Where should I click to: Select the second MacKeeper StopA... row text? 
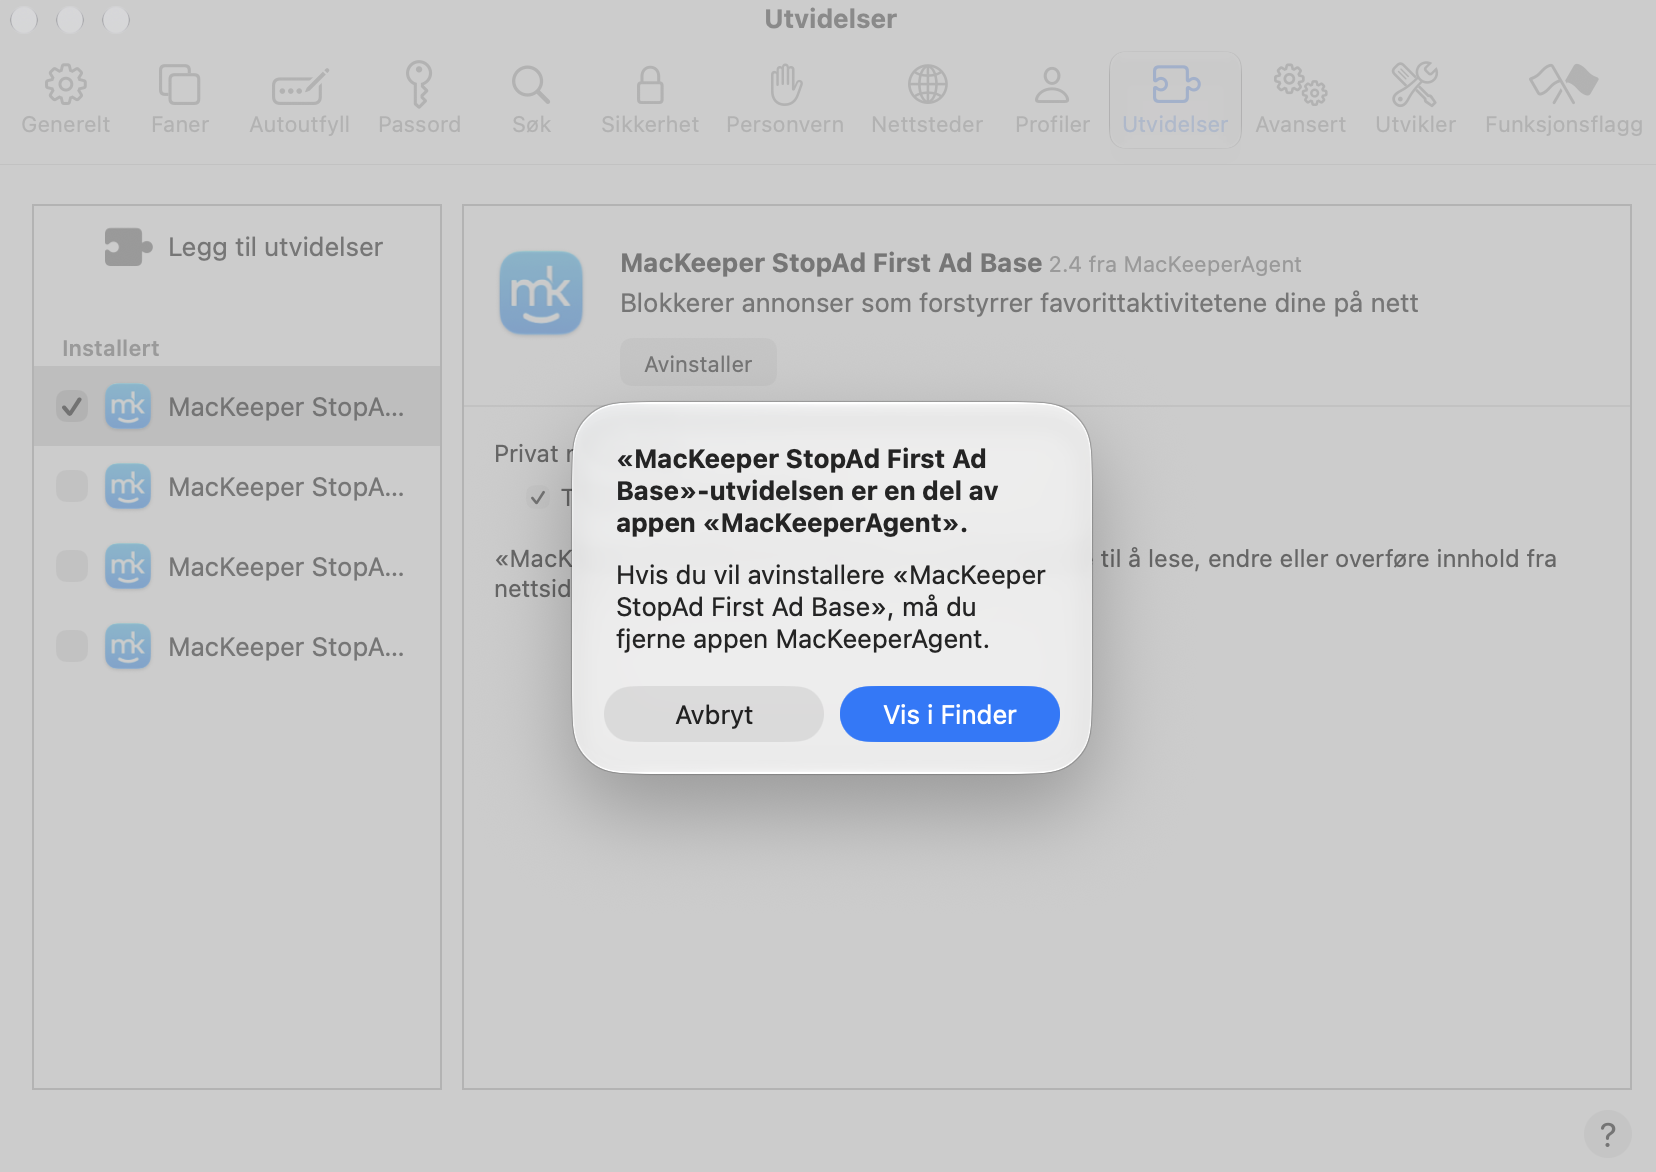pyautogui.click(x=286, y=487)
